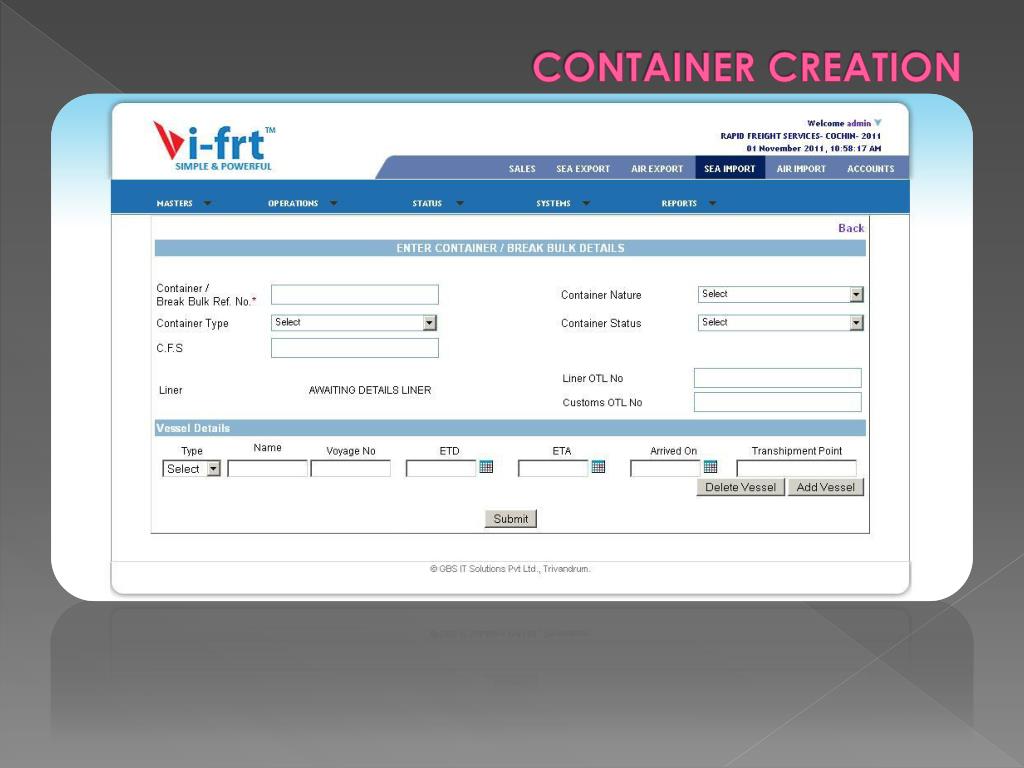Switch to the Air Export tab
Screen dimensions: 1024x768
click(x=657, y=168)
